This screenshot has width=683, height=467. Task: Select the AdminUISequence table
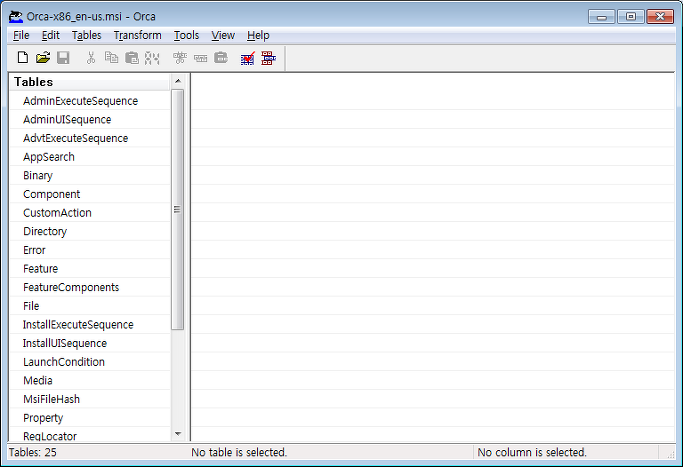point(90,120)
